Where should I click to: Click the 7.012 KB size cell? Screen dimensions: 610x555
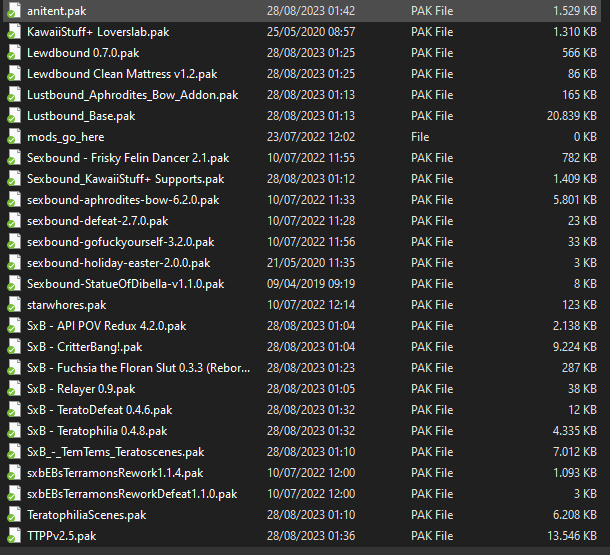pos(575,452)
